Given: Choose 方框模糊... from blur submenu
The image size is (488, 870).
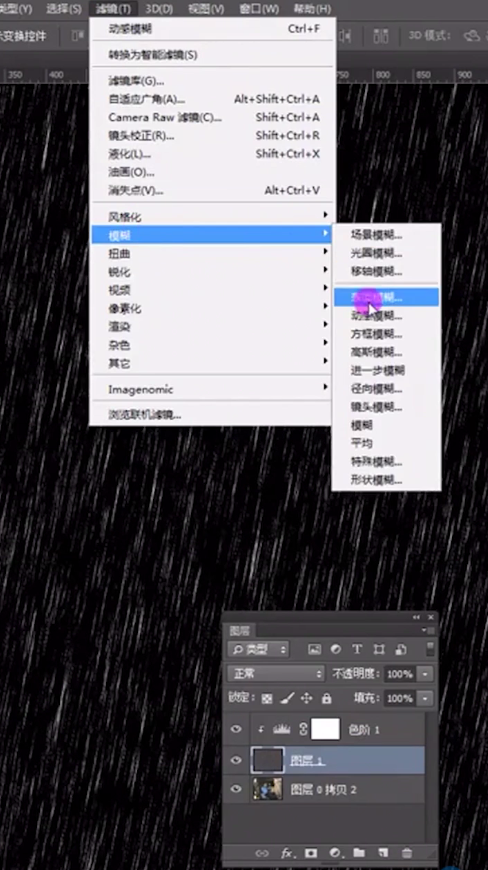Looking at the screenshot, I should point(387,333).
